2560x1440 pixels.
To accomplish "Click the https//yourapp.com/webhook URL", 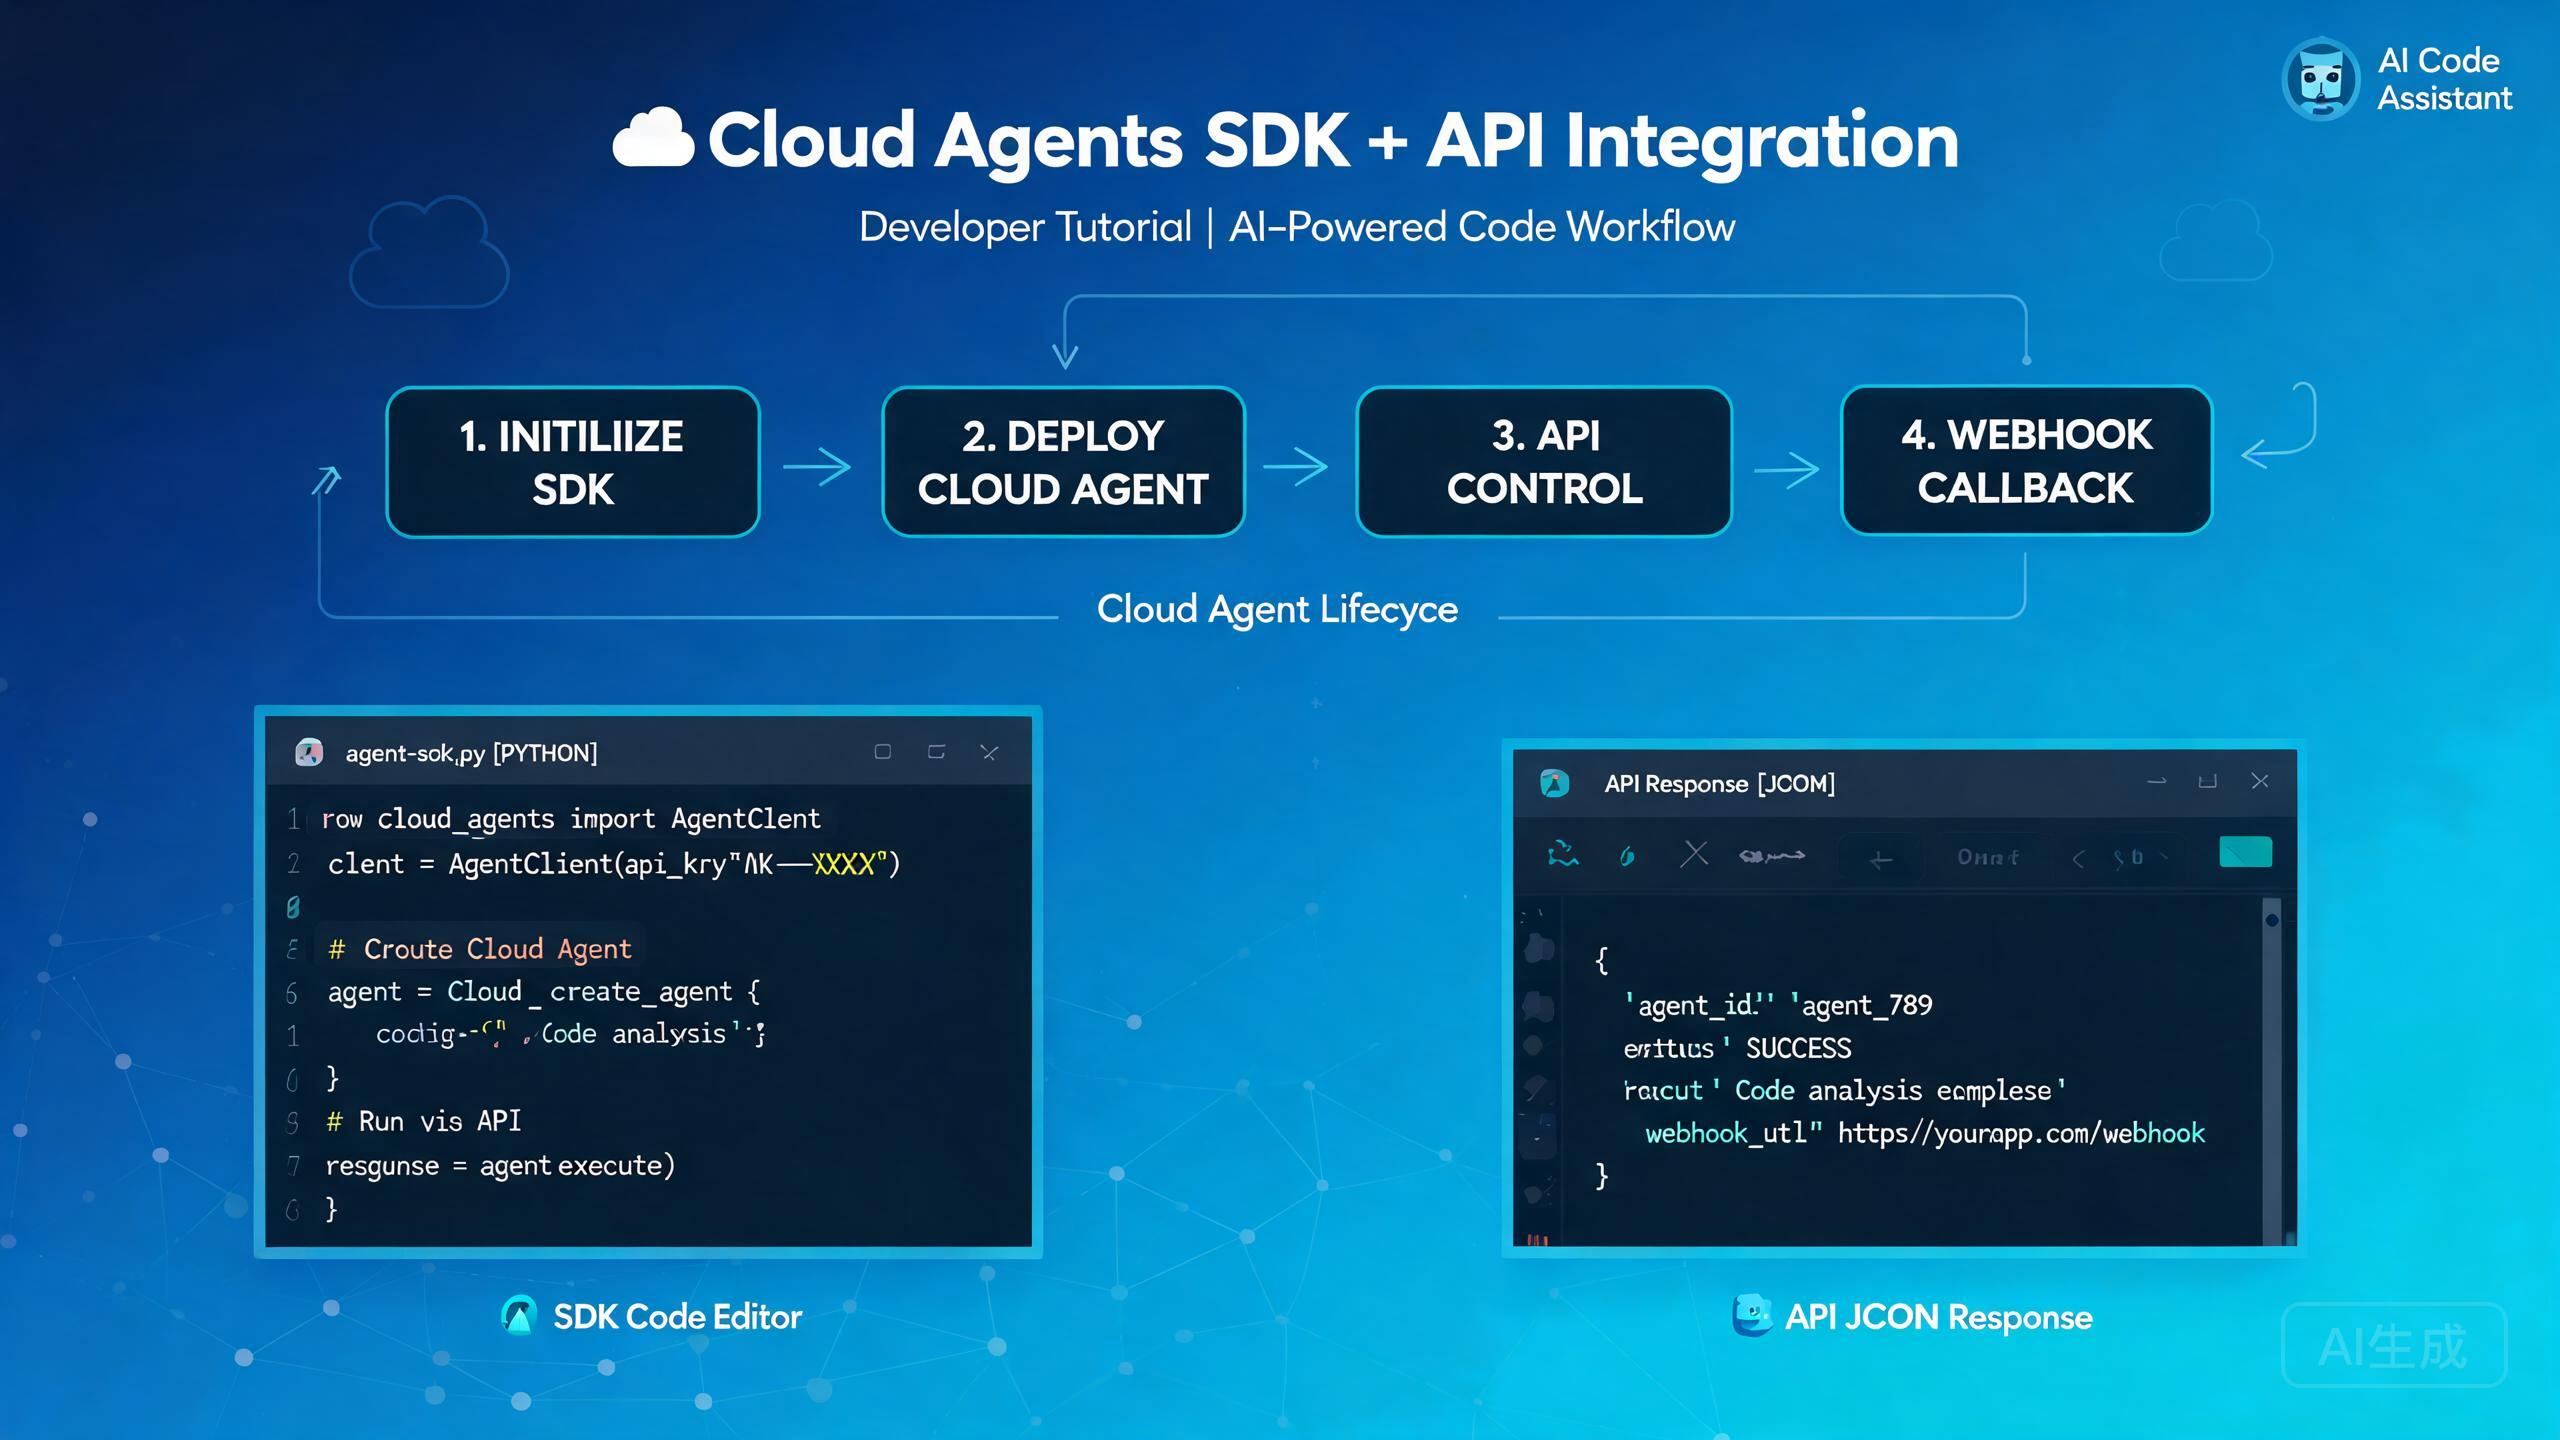I will point(2021,1133).
